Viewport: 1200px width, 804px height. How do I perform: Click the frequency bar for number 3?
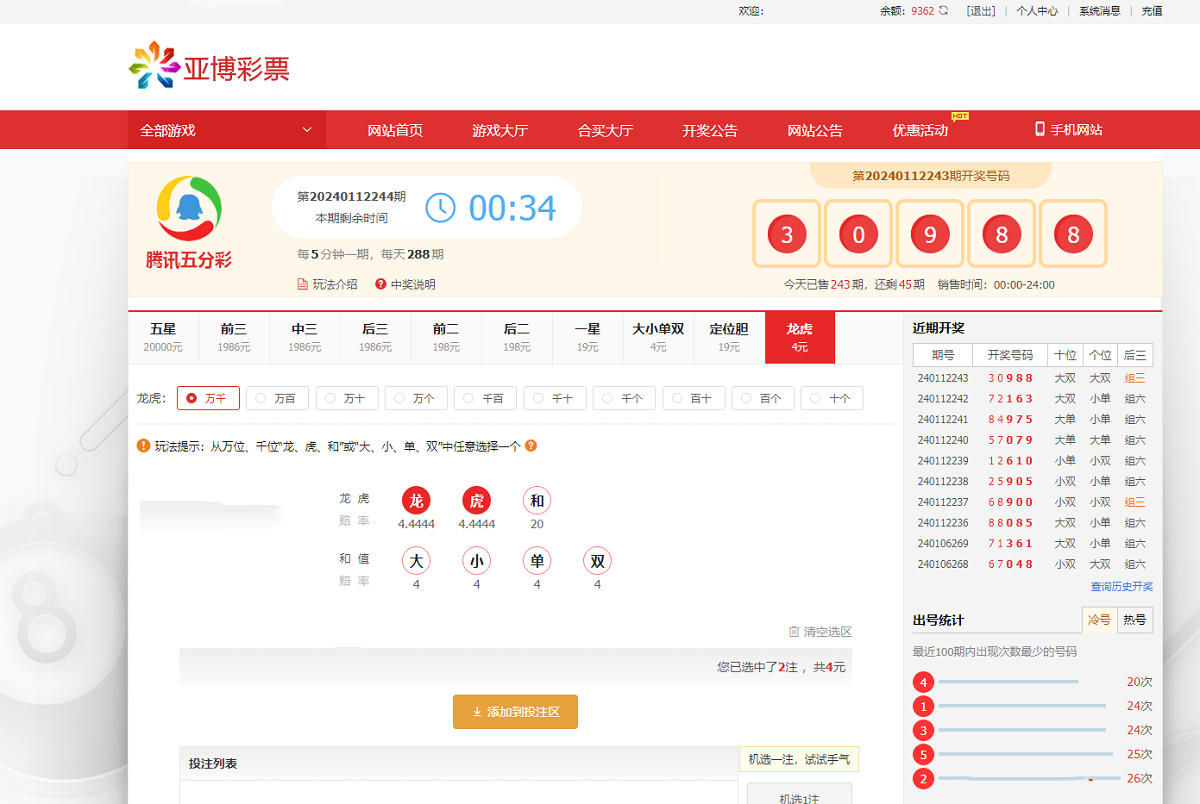tap(1022, 730)
